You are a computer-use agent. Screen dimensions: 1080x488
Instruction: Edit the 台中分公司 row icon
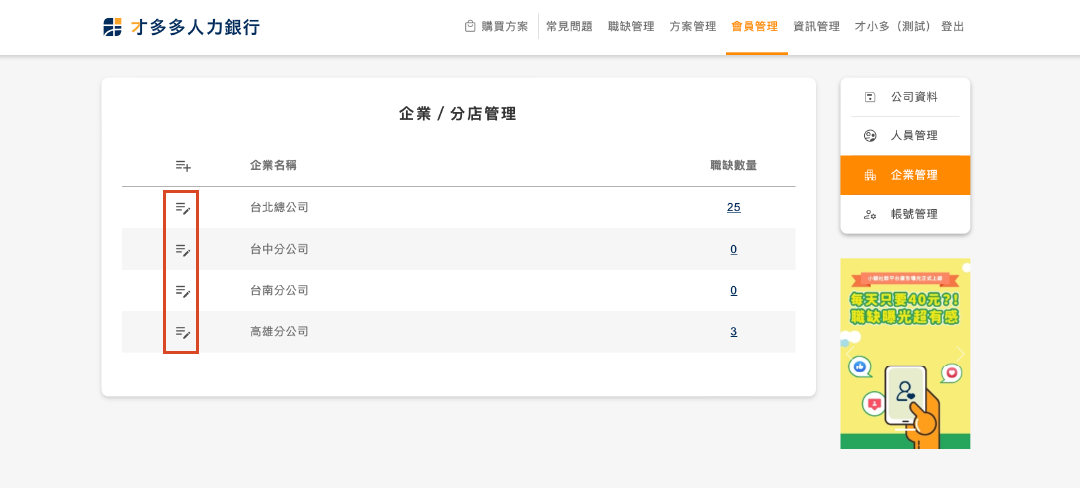point(182,249)
